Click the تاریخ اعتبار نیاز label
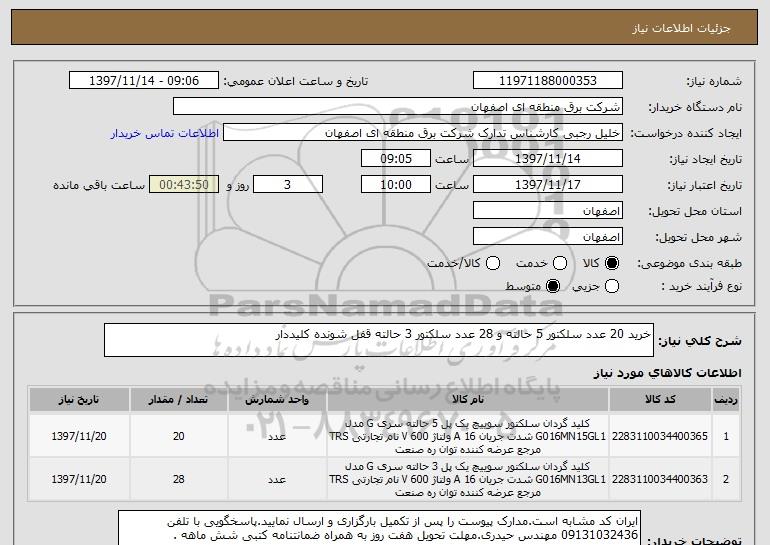This screenshot has height=545, width=770. click(x=705, y=185)
